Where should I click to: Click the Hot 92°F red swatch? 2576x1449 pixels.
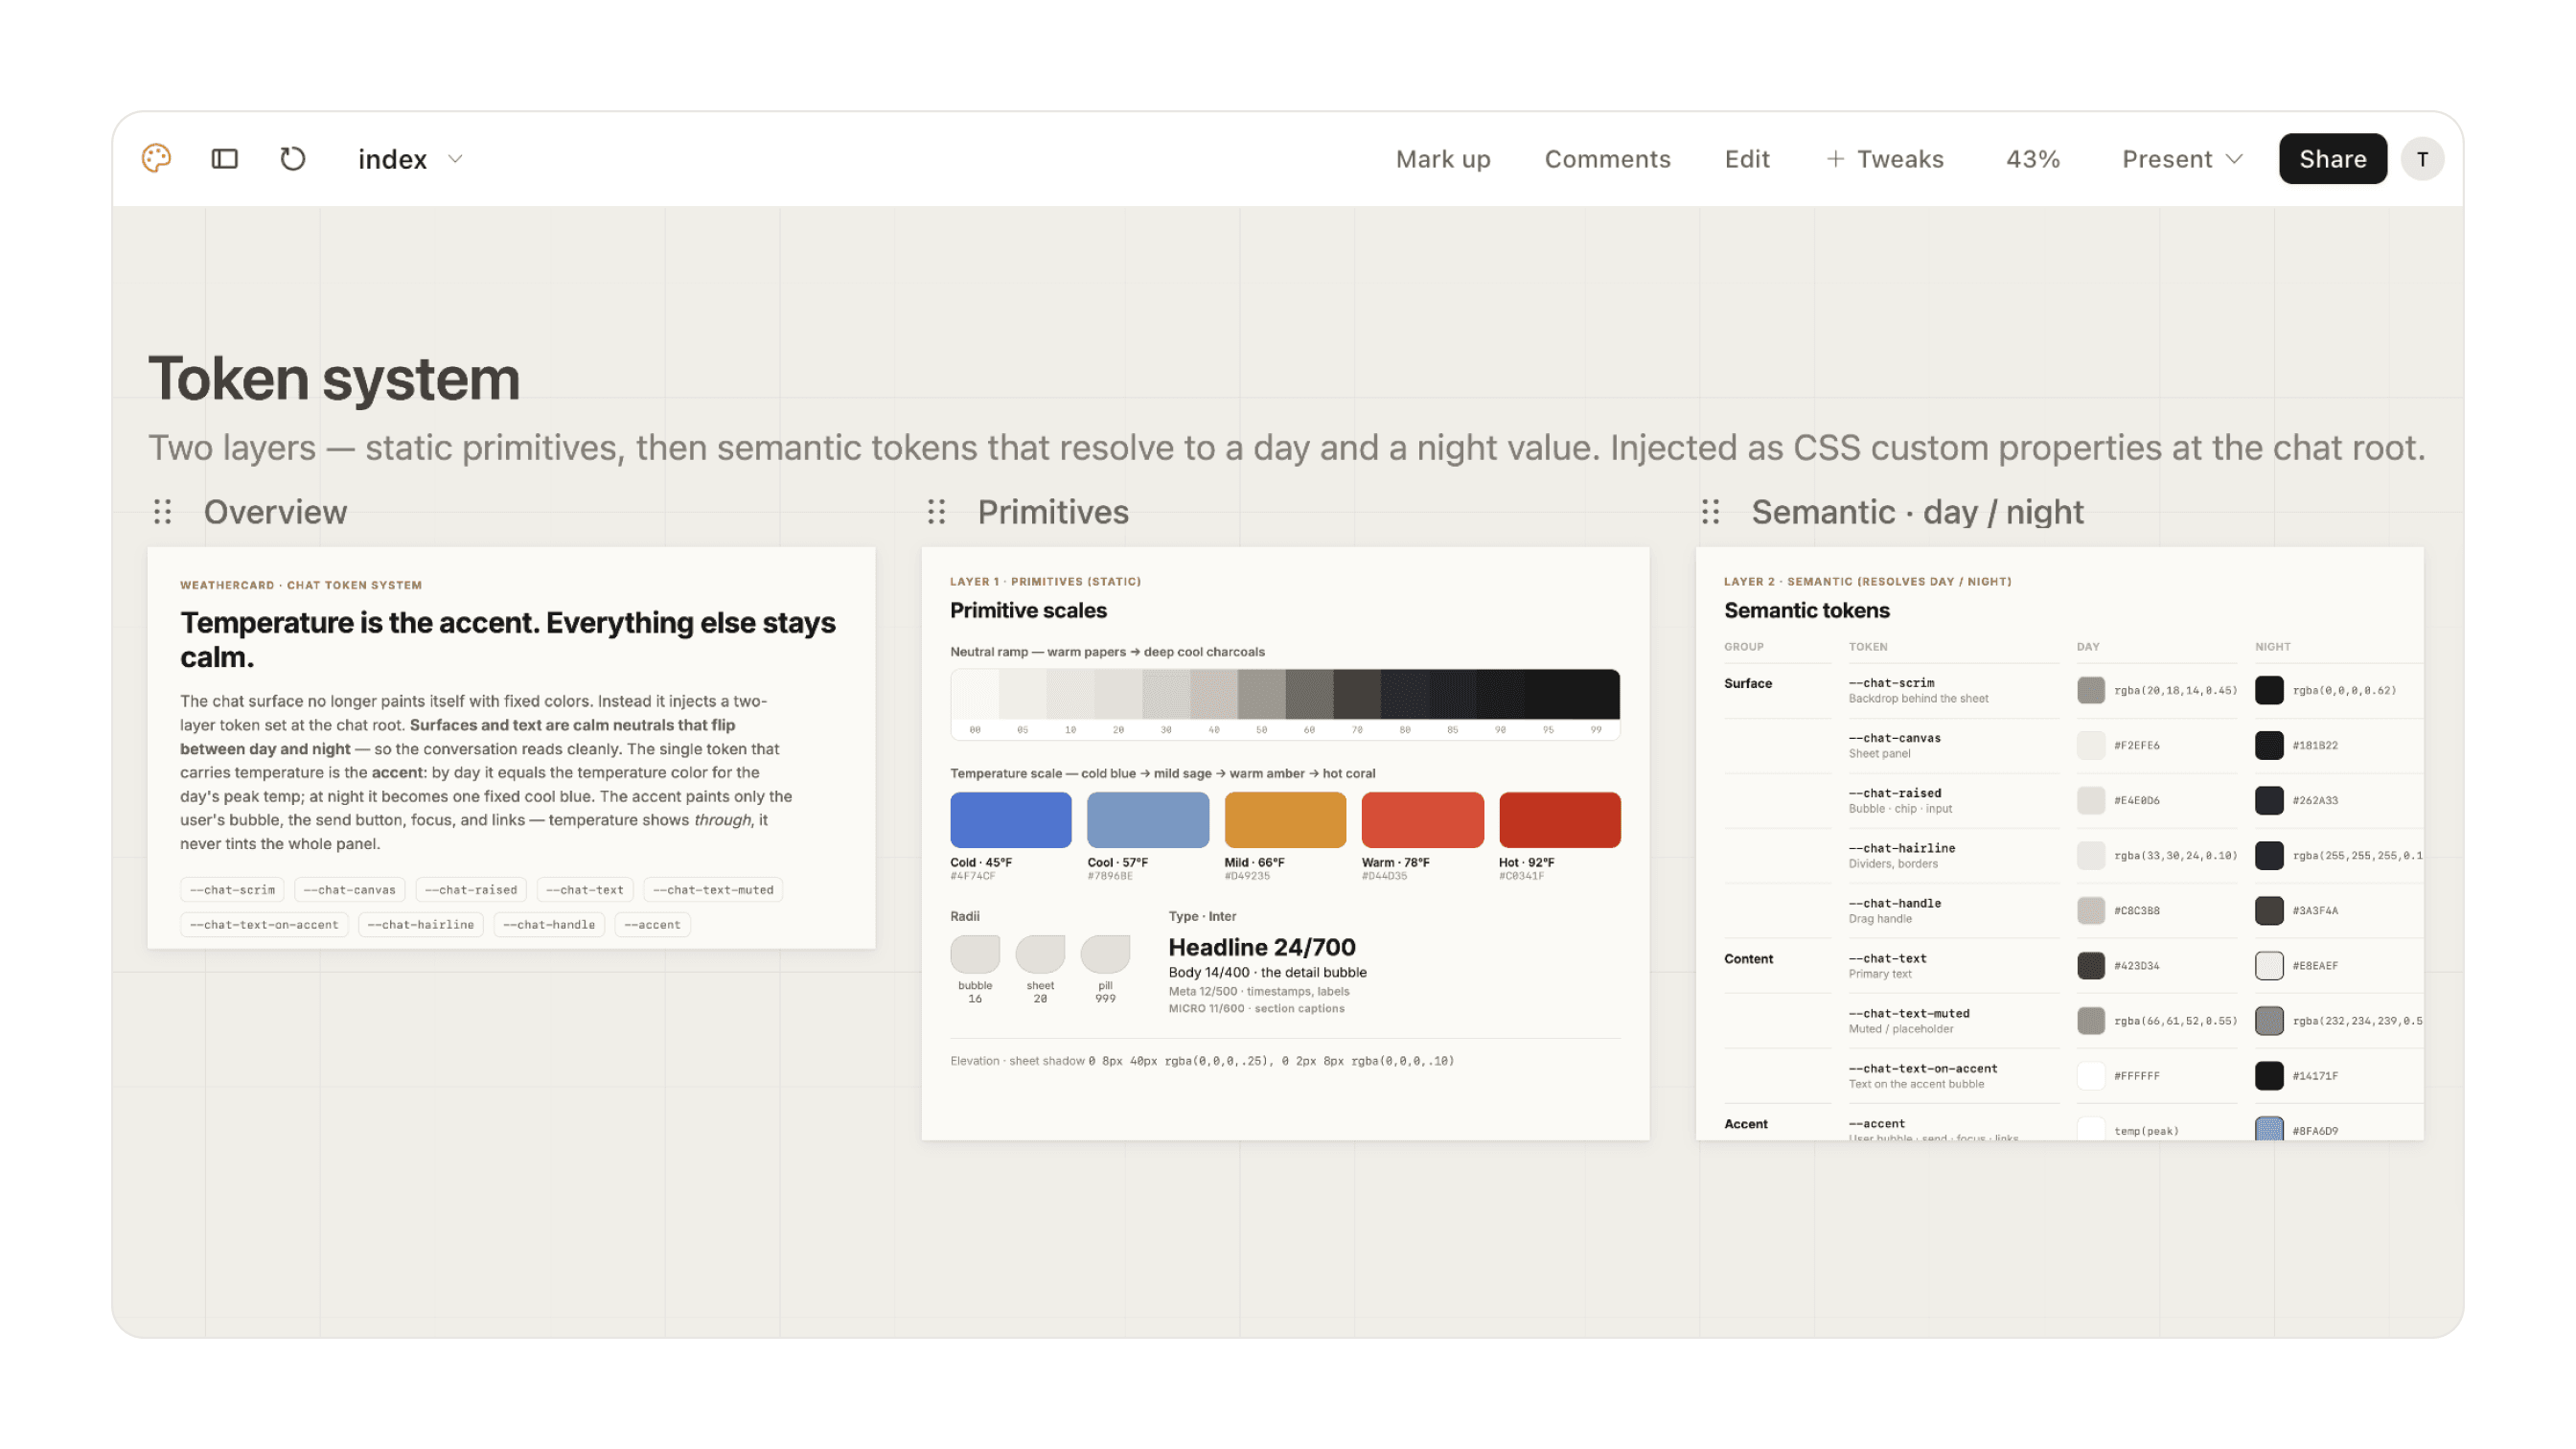(1559, 820)
